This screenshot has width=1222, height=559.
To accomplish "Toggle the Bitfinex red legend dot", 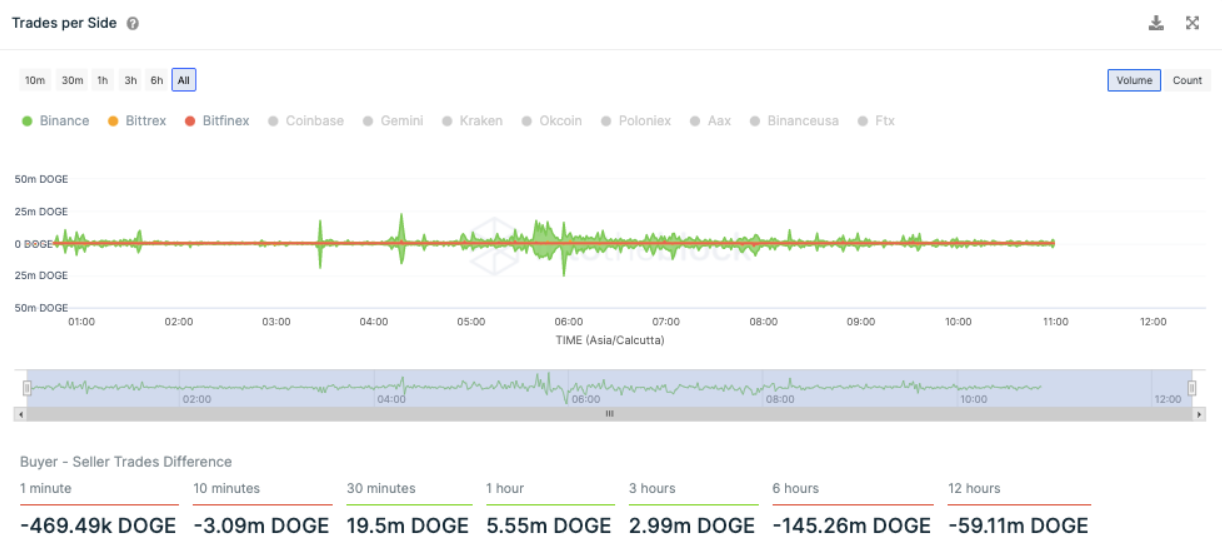I will tap(190, 121).
